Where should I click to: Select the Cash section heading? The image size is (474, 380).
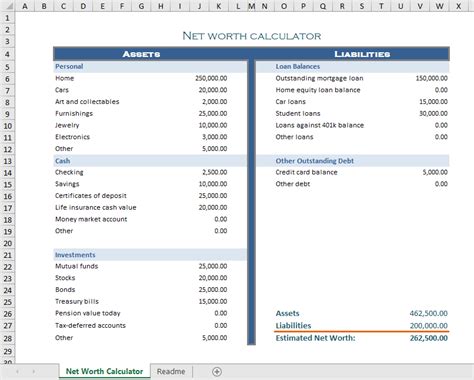[63, 161]
